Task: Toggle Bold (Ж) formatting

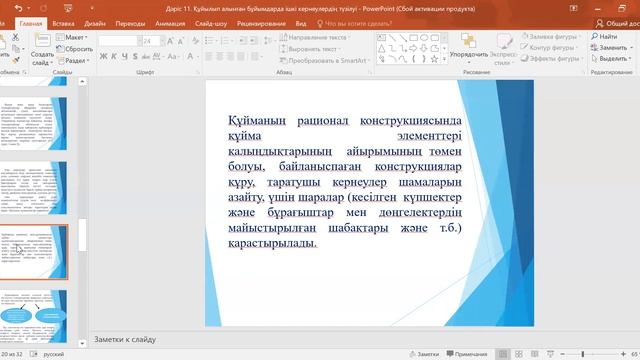Action: [103, 56]
